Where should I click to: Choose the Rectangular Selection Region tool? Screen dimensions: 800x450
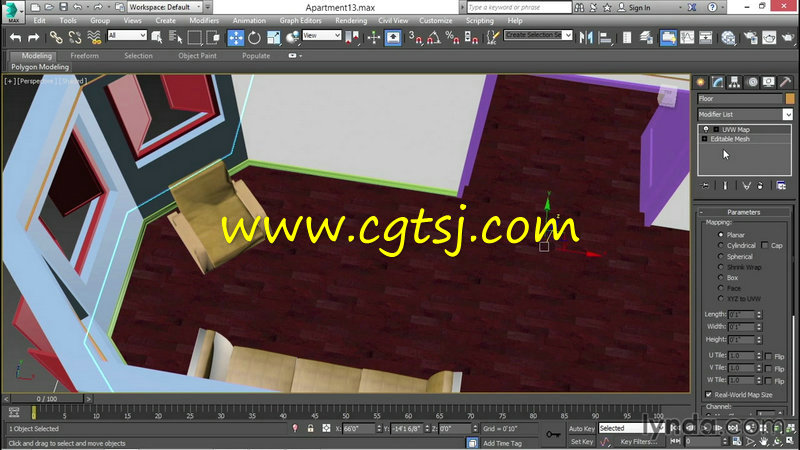194,37
